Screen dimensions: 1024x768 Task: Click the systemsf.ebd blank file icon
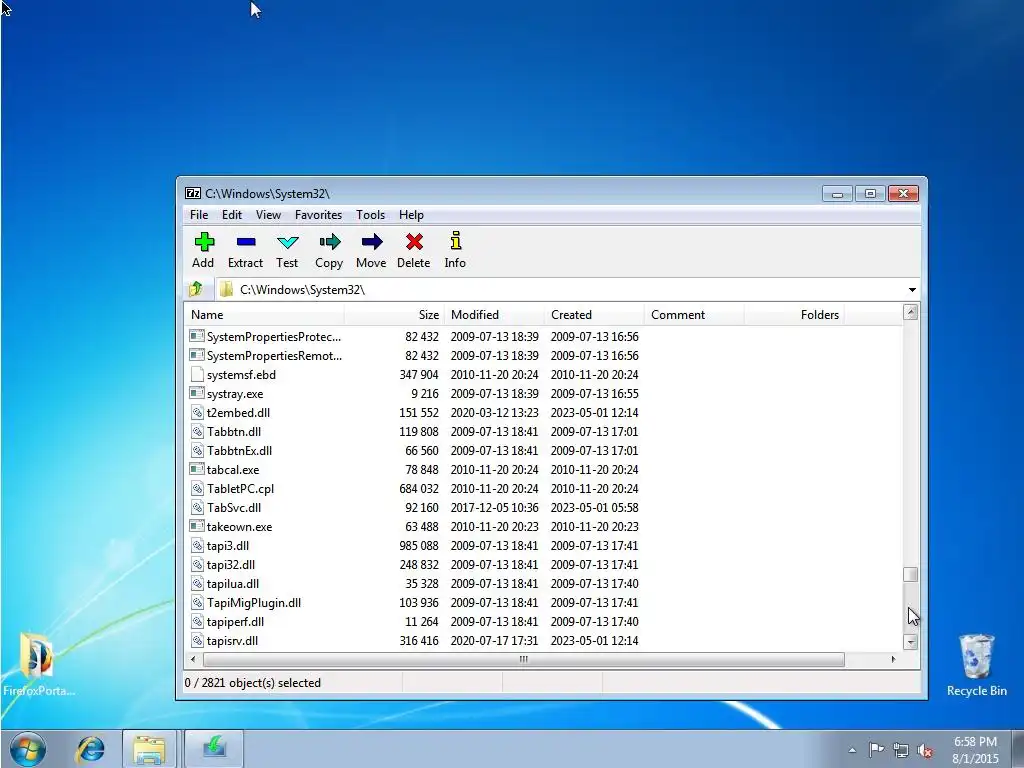pyautogui.click(x=197, y=374)
